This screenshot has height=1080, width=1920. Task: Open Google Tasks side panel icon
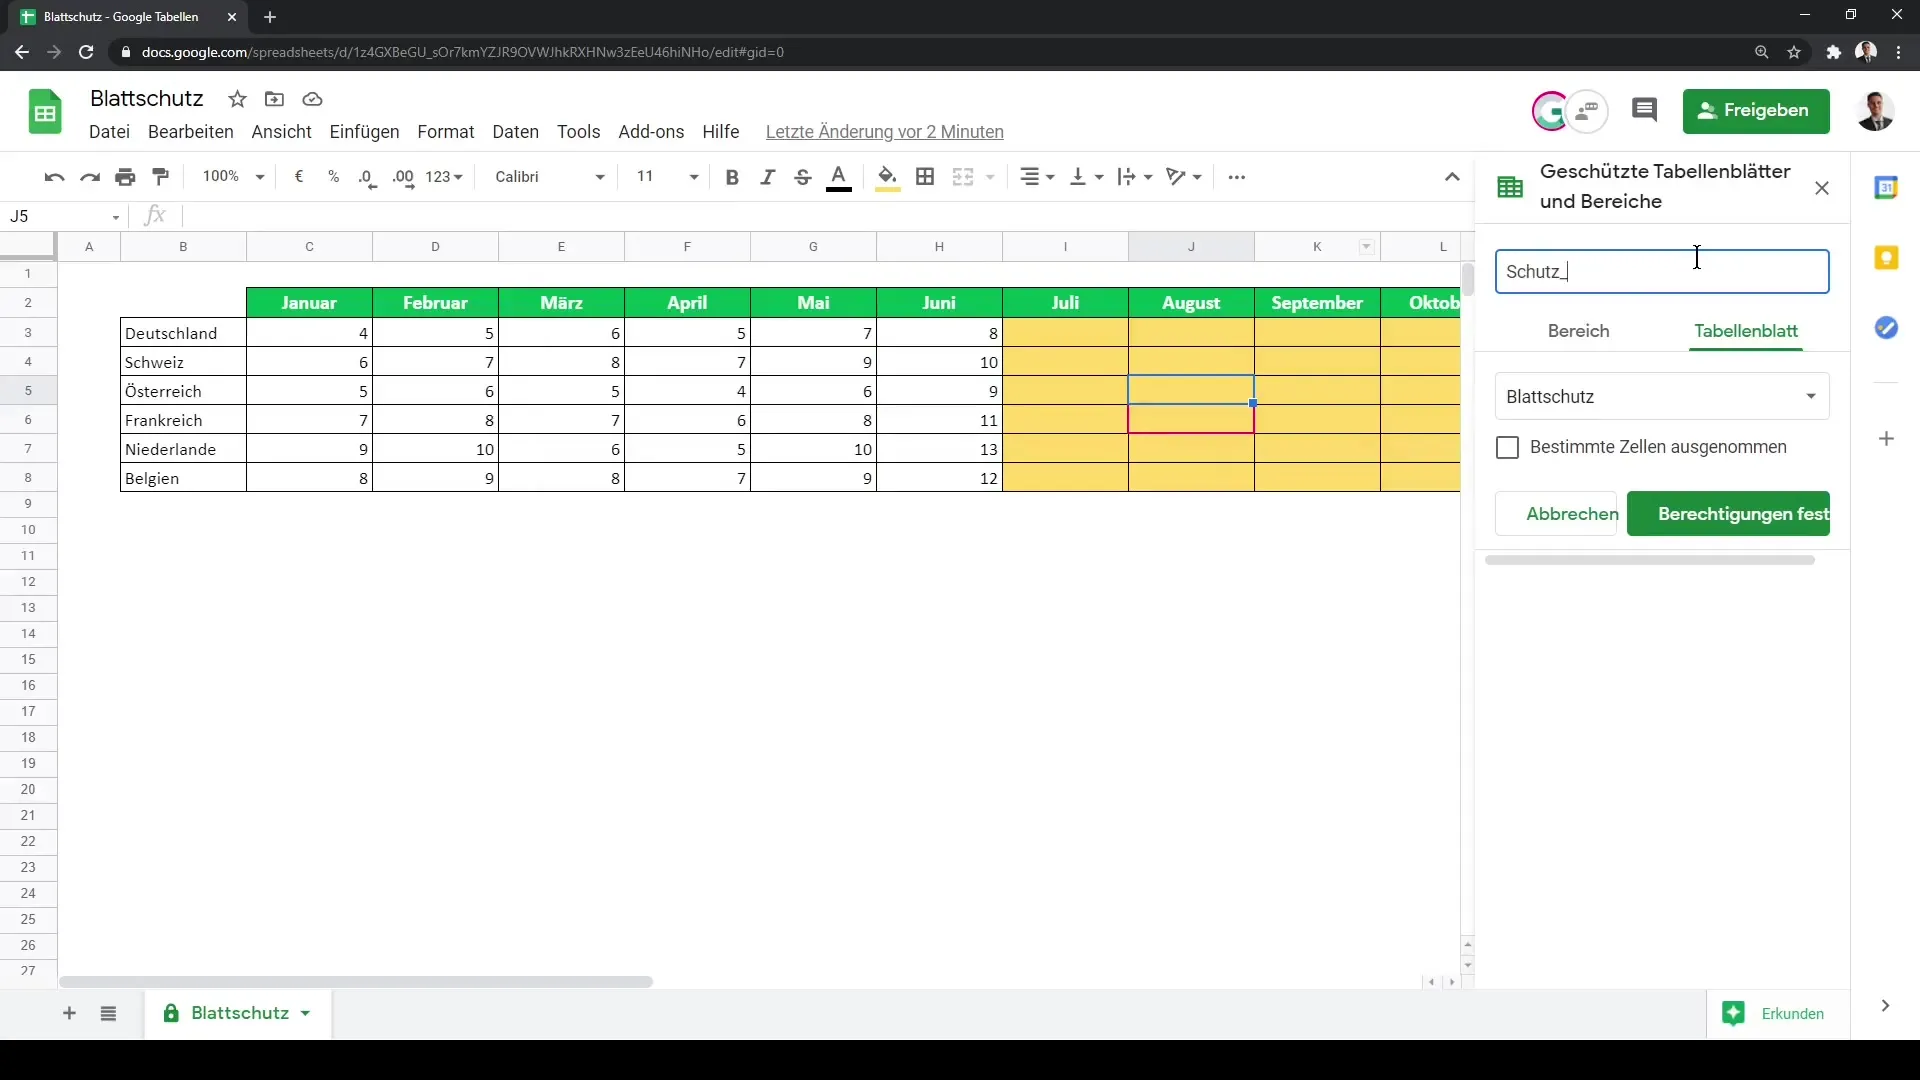1886,328
